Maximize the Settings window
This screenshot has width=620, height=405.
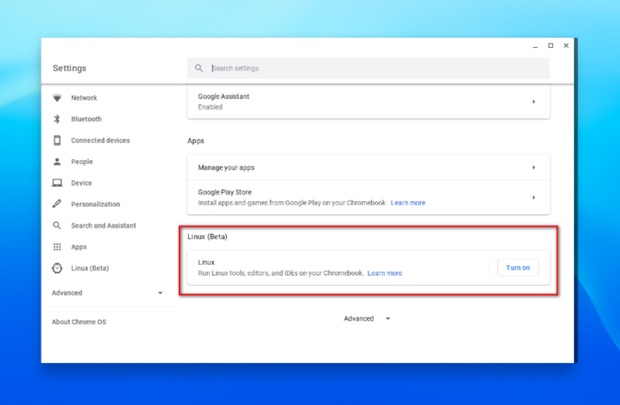click(x=550, y=46)
